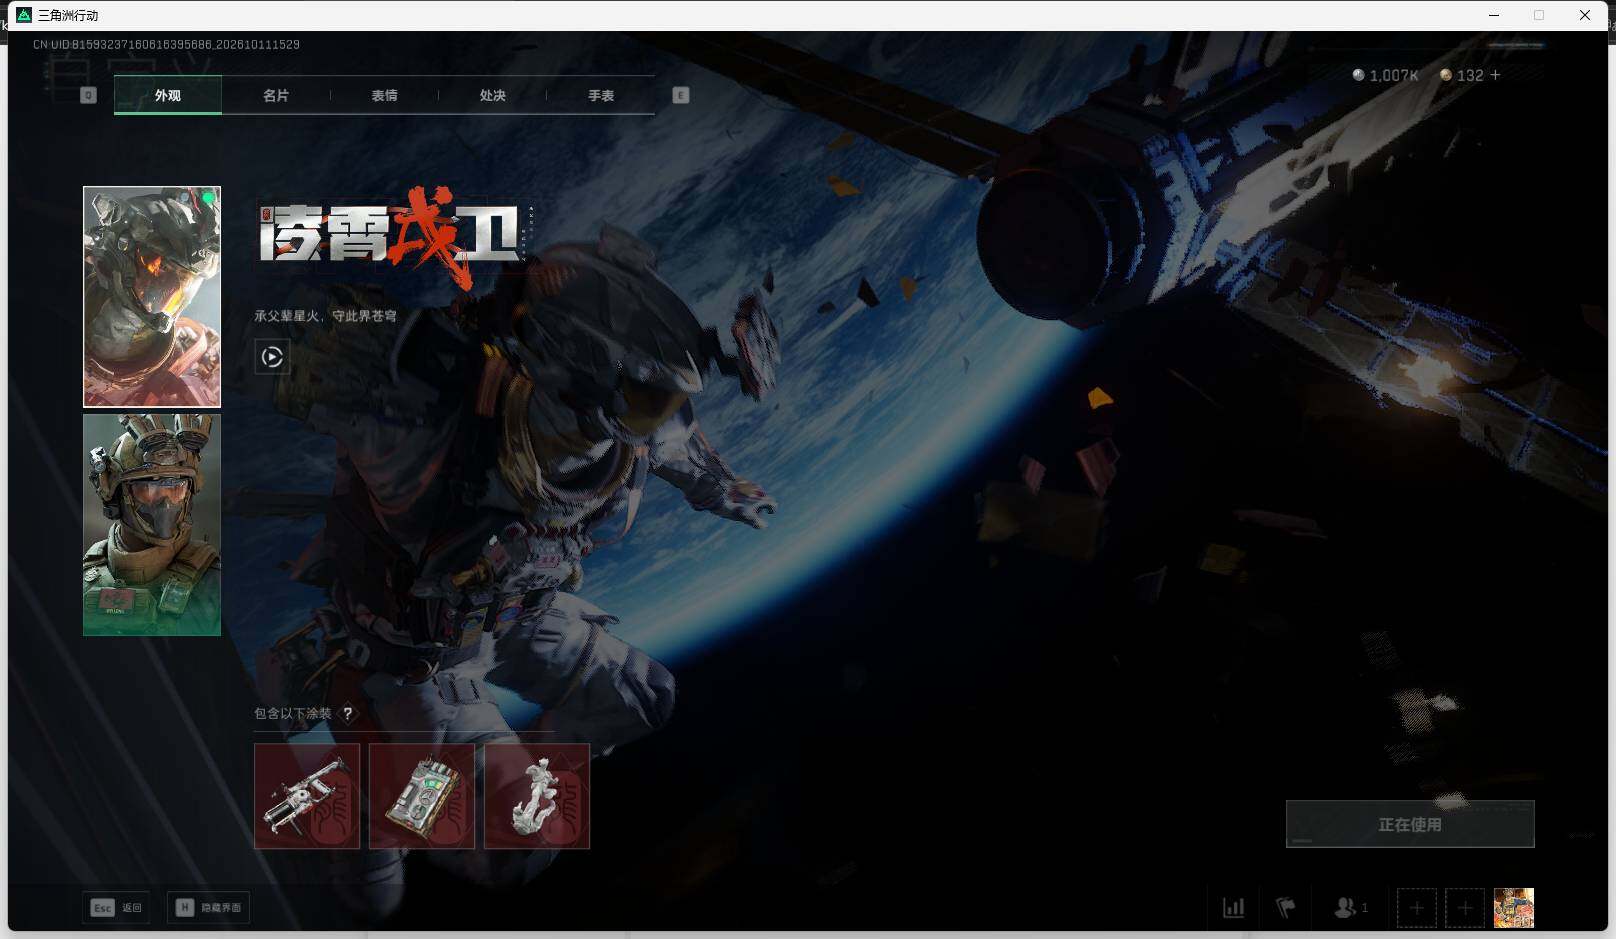The image size is (1616, 939).
Task: Select the green soldier skin thumbnail
Action: point(152,525)
